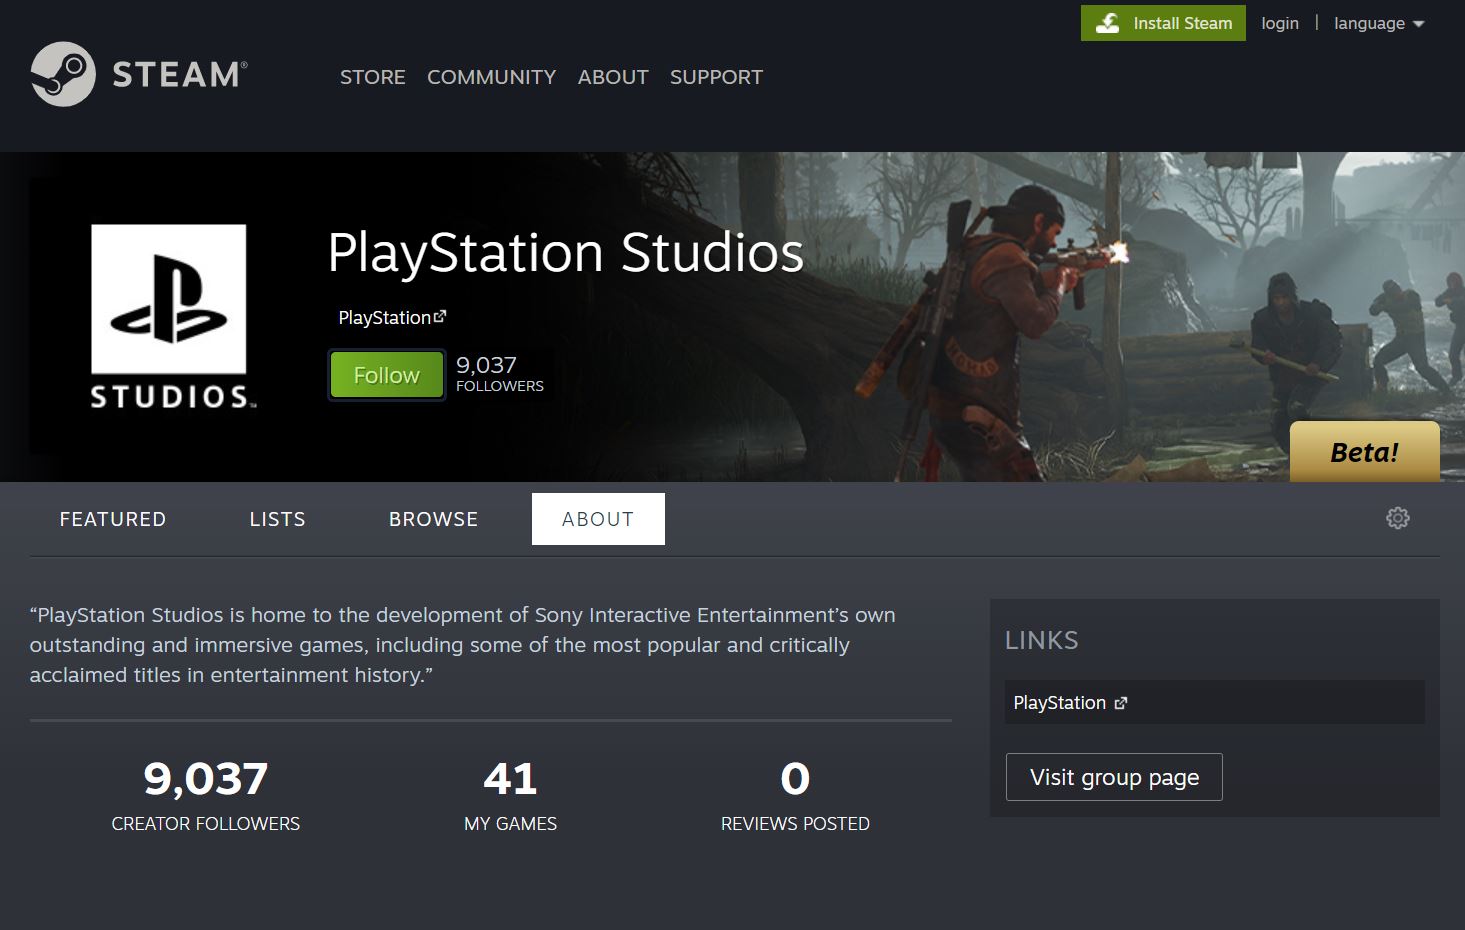The width and height of the screenshot is (1465, 930).
Task: Expand the language dropdown
Action: (1379, 23)
